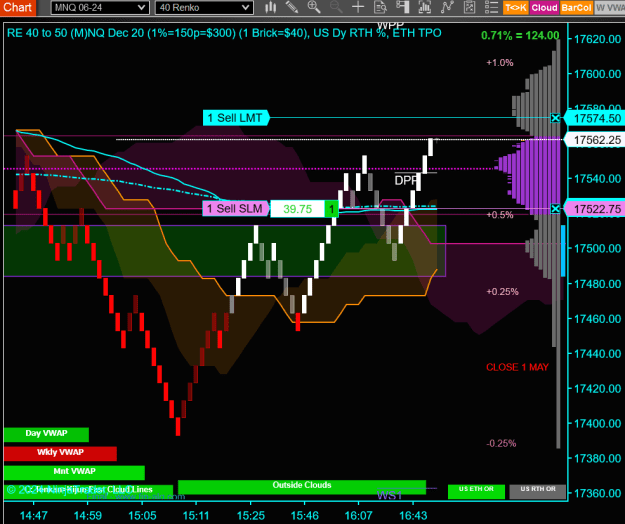Screen dimensions: 625x524
Task: Click the +1.0% level label
Action: [500, 63]
